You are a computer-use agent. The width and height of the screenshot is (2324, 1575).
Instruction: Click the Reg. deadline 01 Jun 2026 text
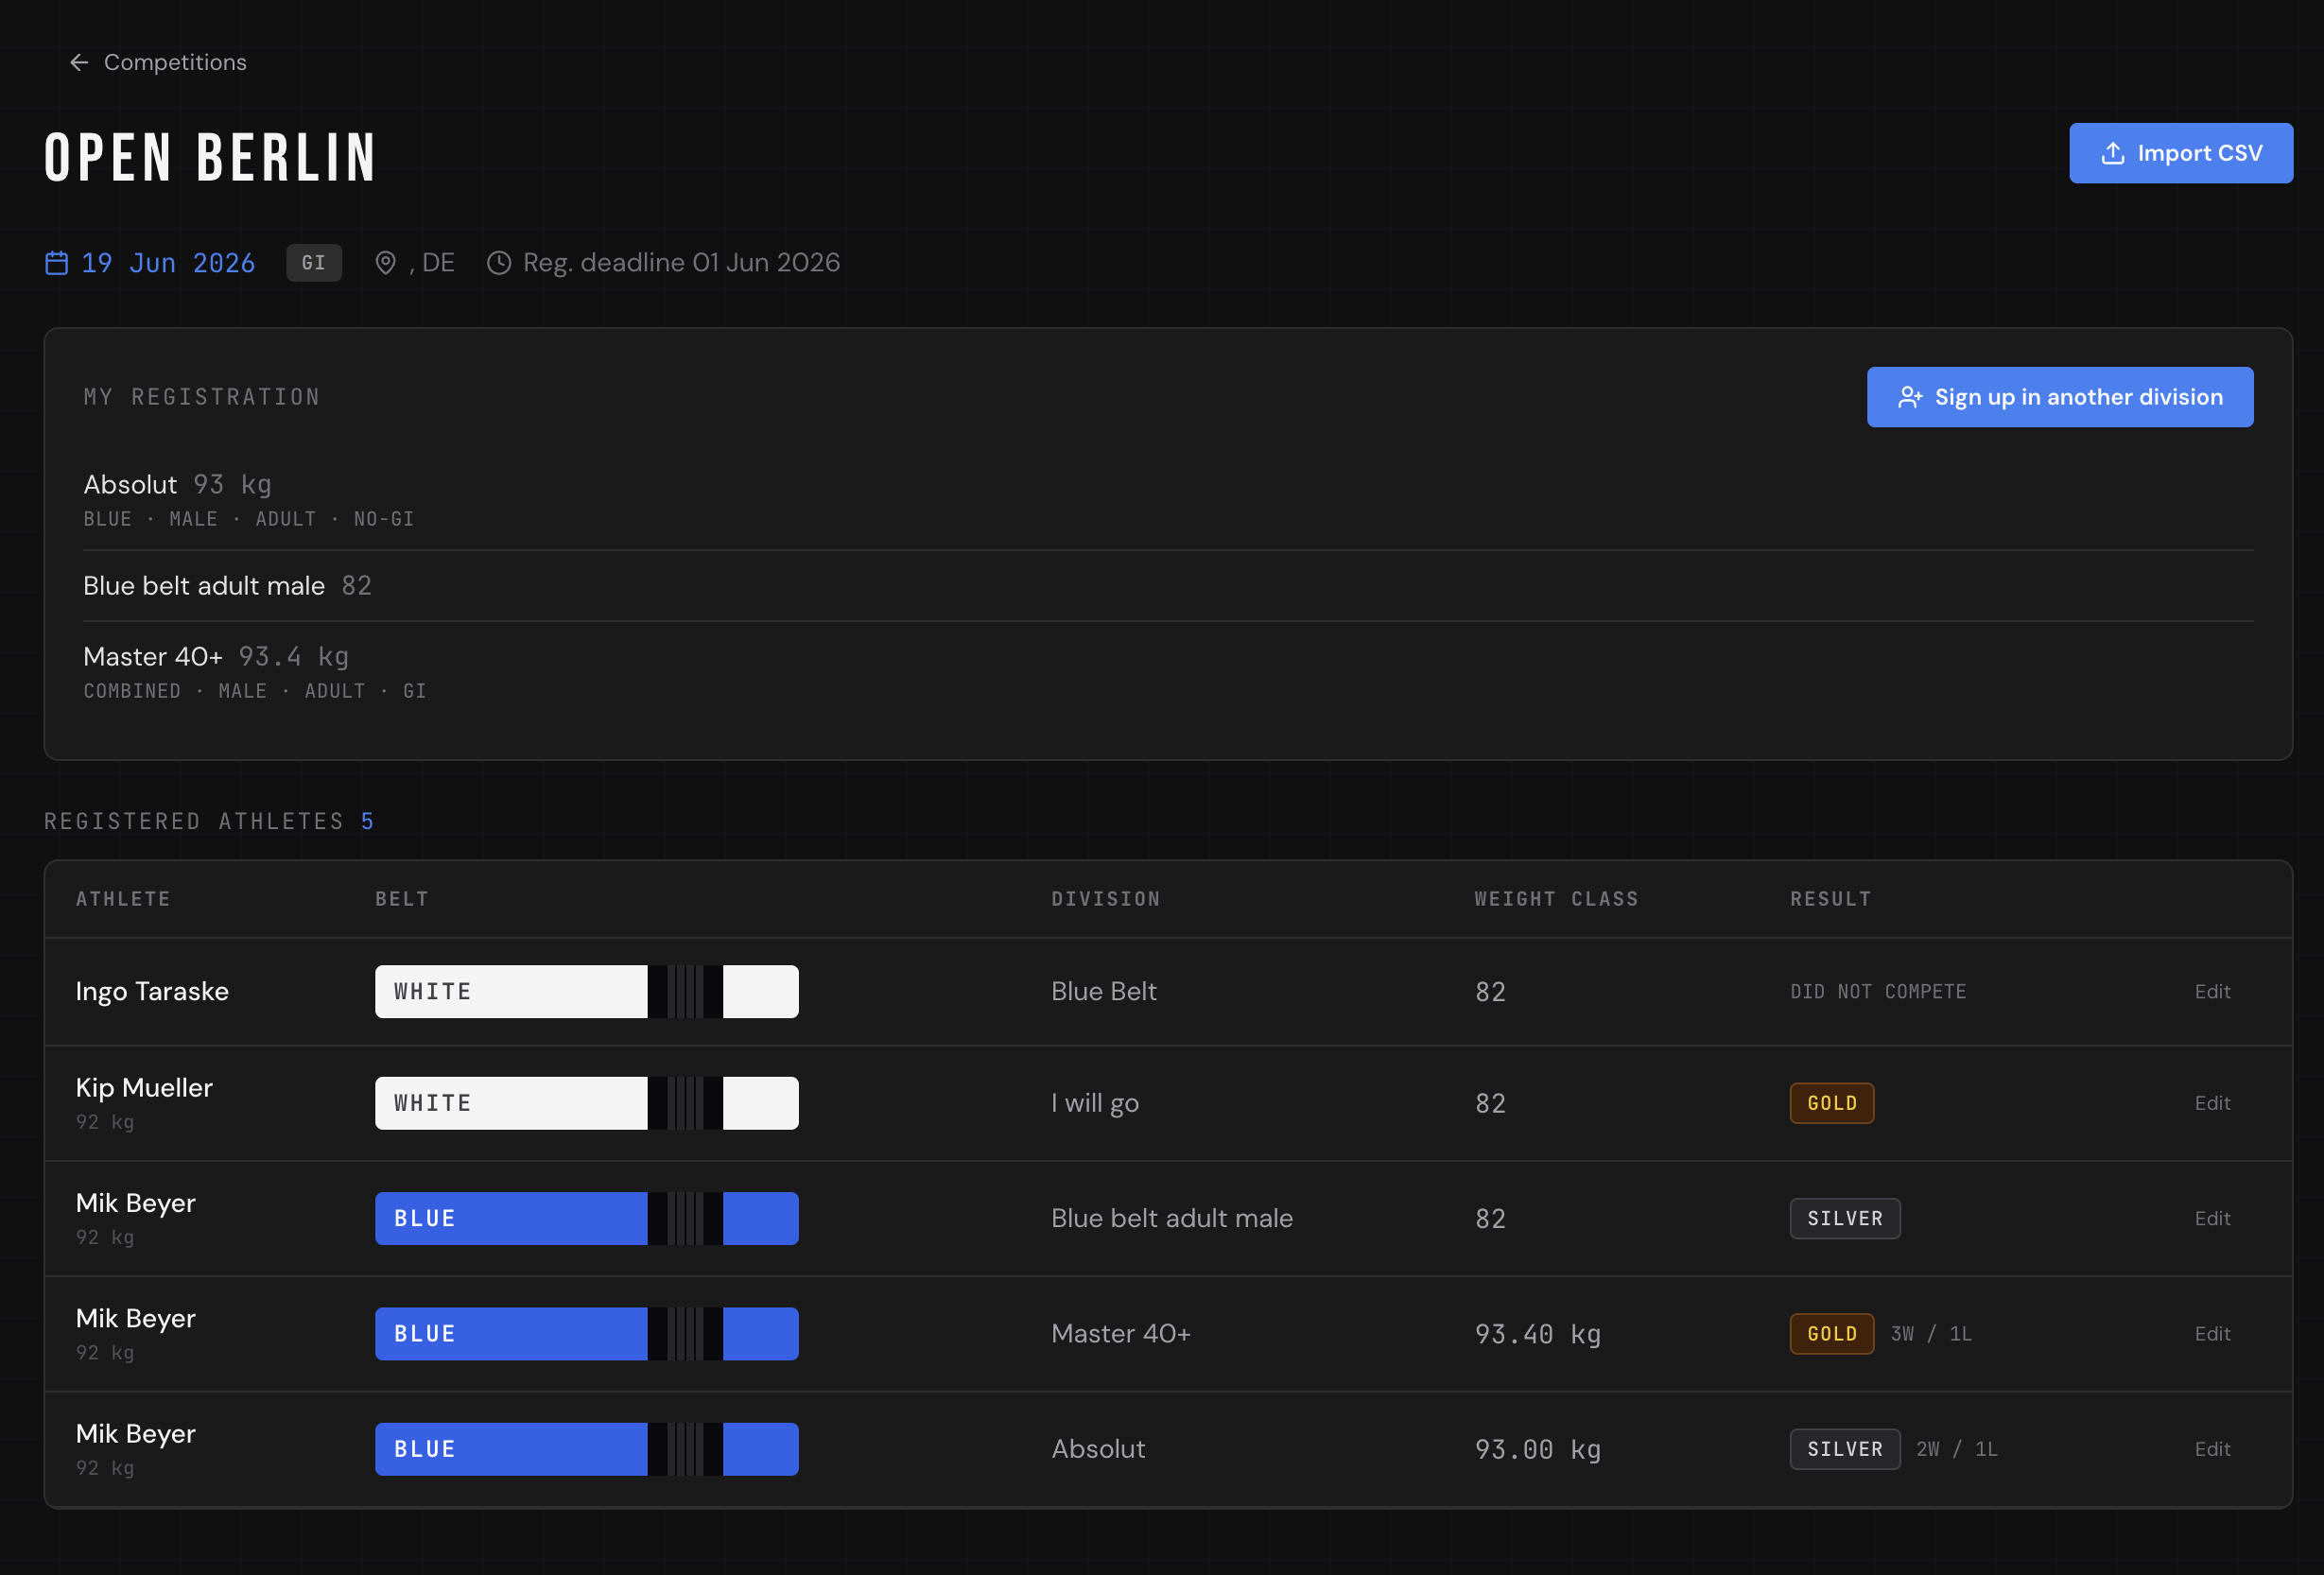tap(681, 263)
